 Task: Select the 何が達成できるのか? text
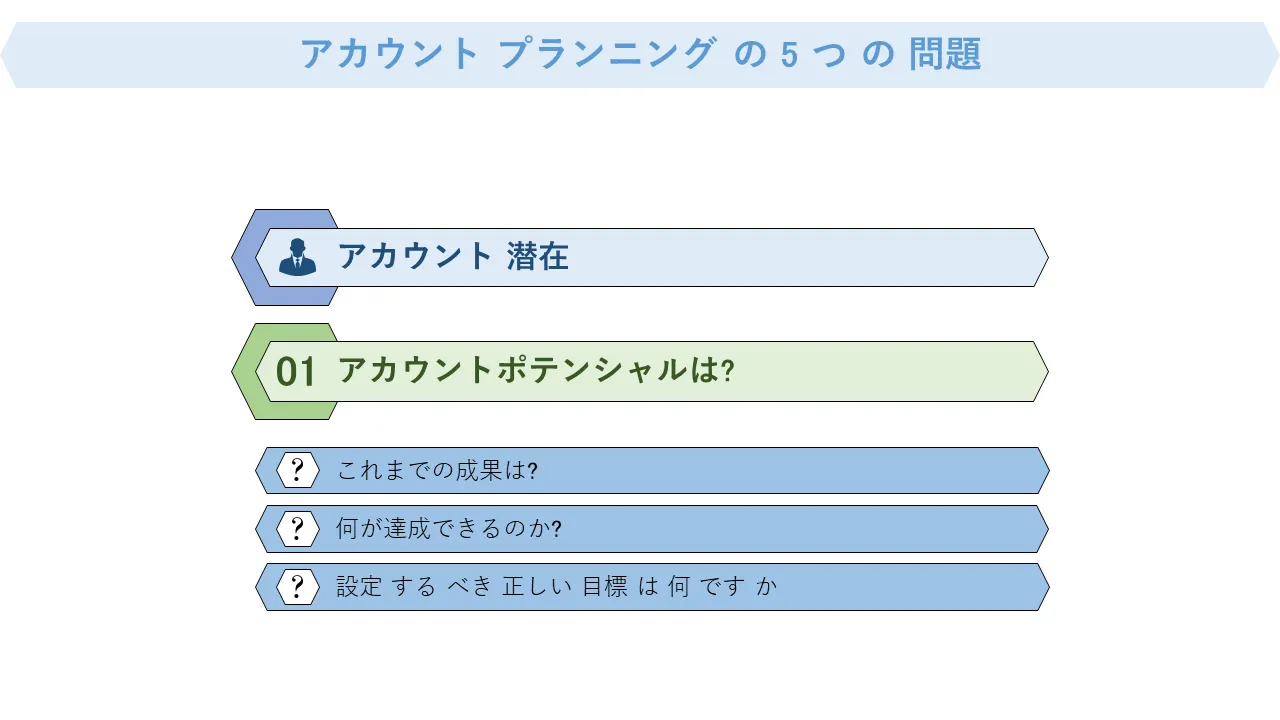(x=449, y=529)
